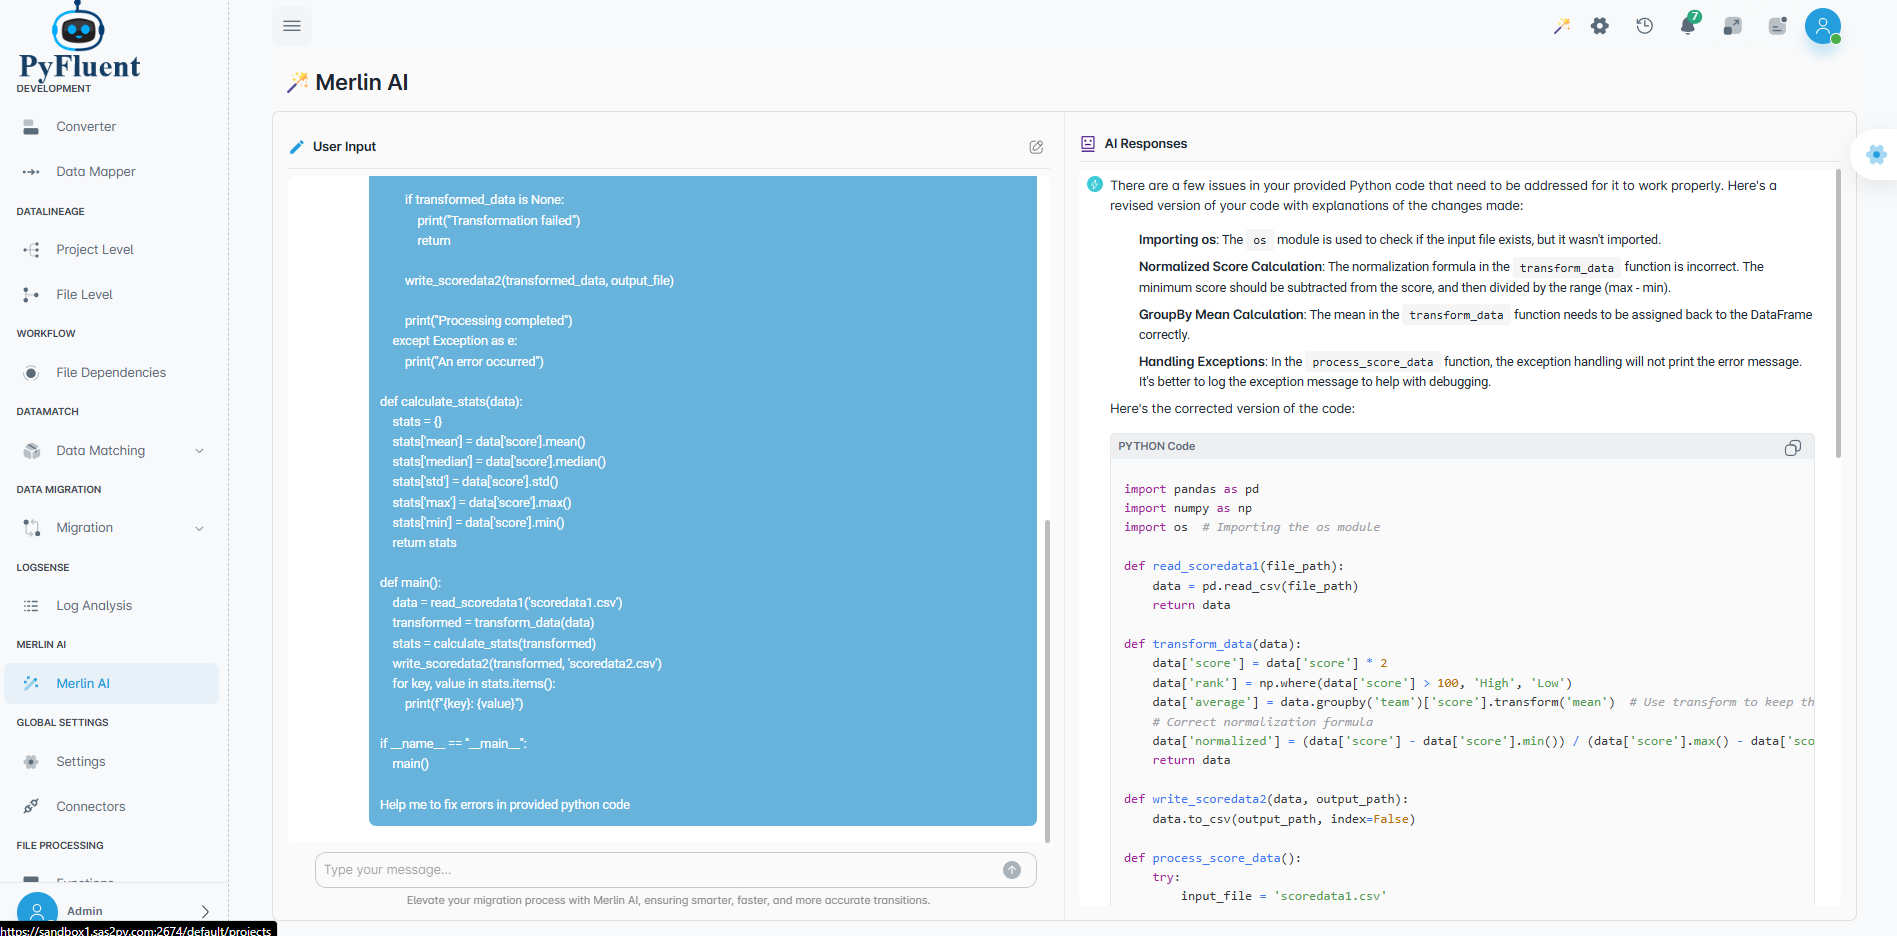The image size is (1897, 936).
Task: Click the 'def write_scoredata2' code line in the response
Action: click(1265, 799)
